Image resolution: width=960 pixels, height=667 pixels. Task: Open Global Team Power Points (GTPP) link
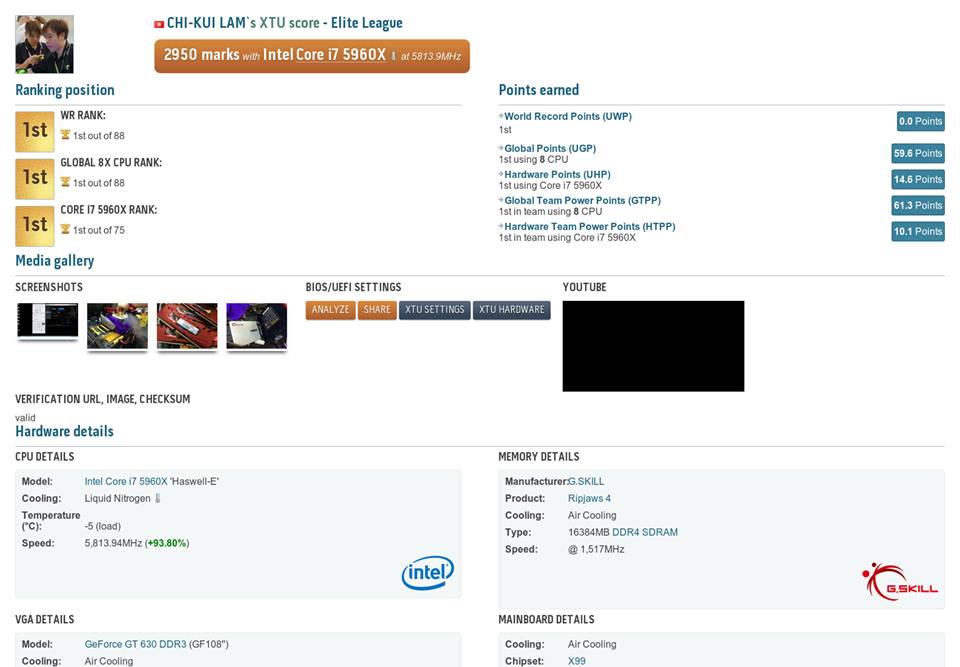pyautogui.click(x=582, y=200)
